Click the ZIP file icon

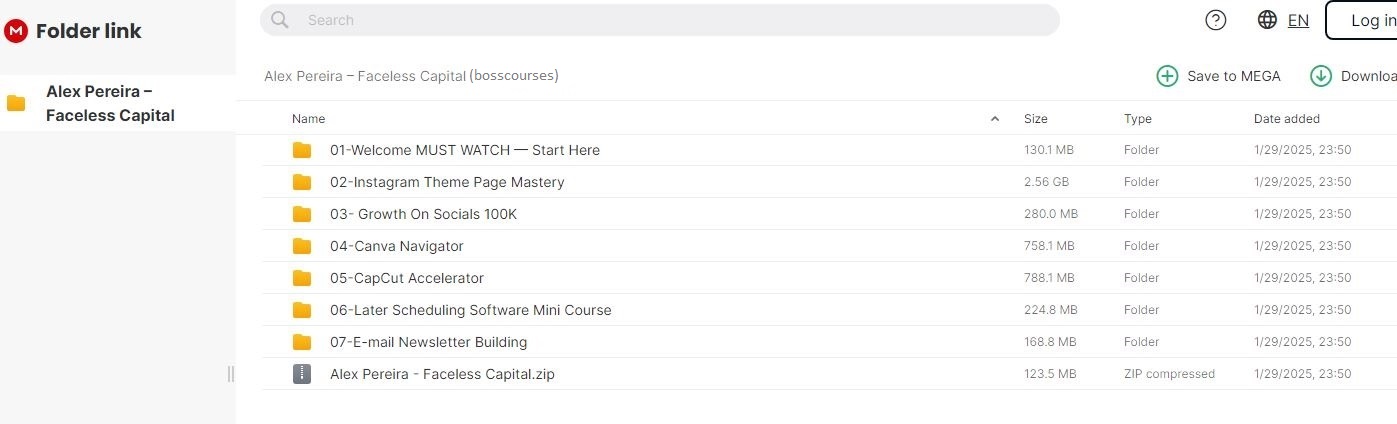302,374
